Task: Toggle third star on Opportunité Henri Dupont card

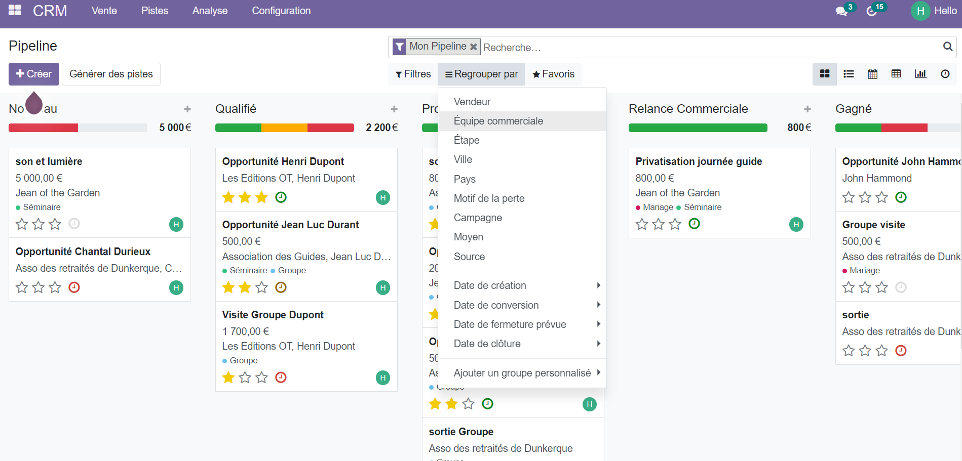Action: (262, 197)
